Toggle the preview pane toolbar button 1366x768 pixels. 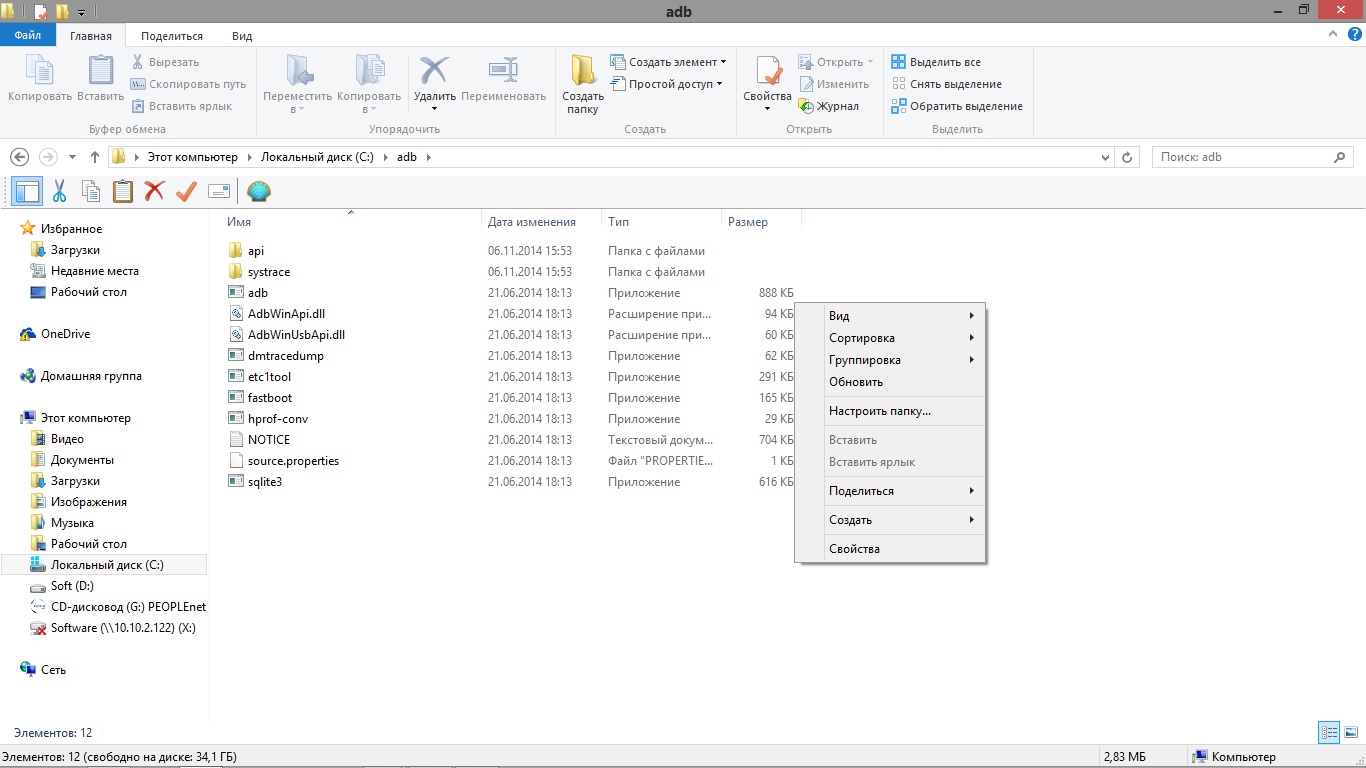(27, 191)
